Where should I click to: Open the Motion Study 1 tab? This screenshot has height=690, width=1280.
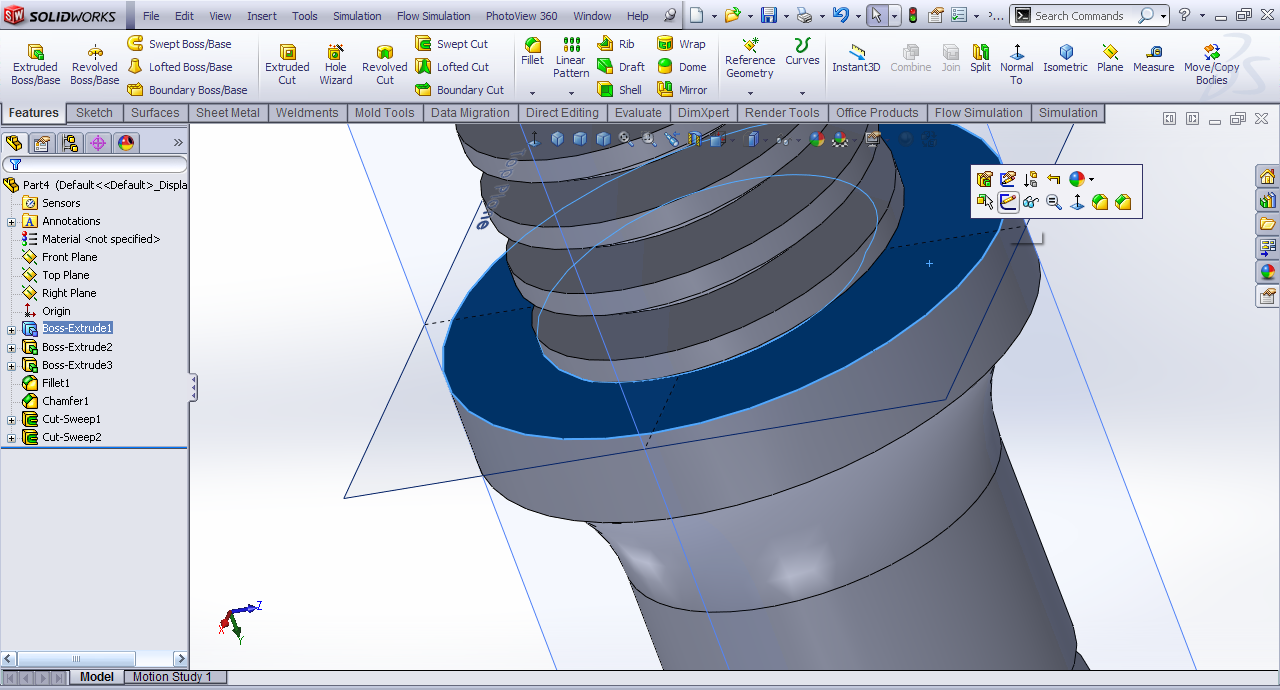(x=172, y=677)
